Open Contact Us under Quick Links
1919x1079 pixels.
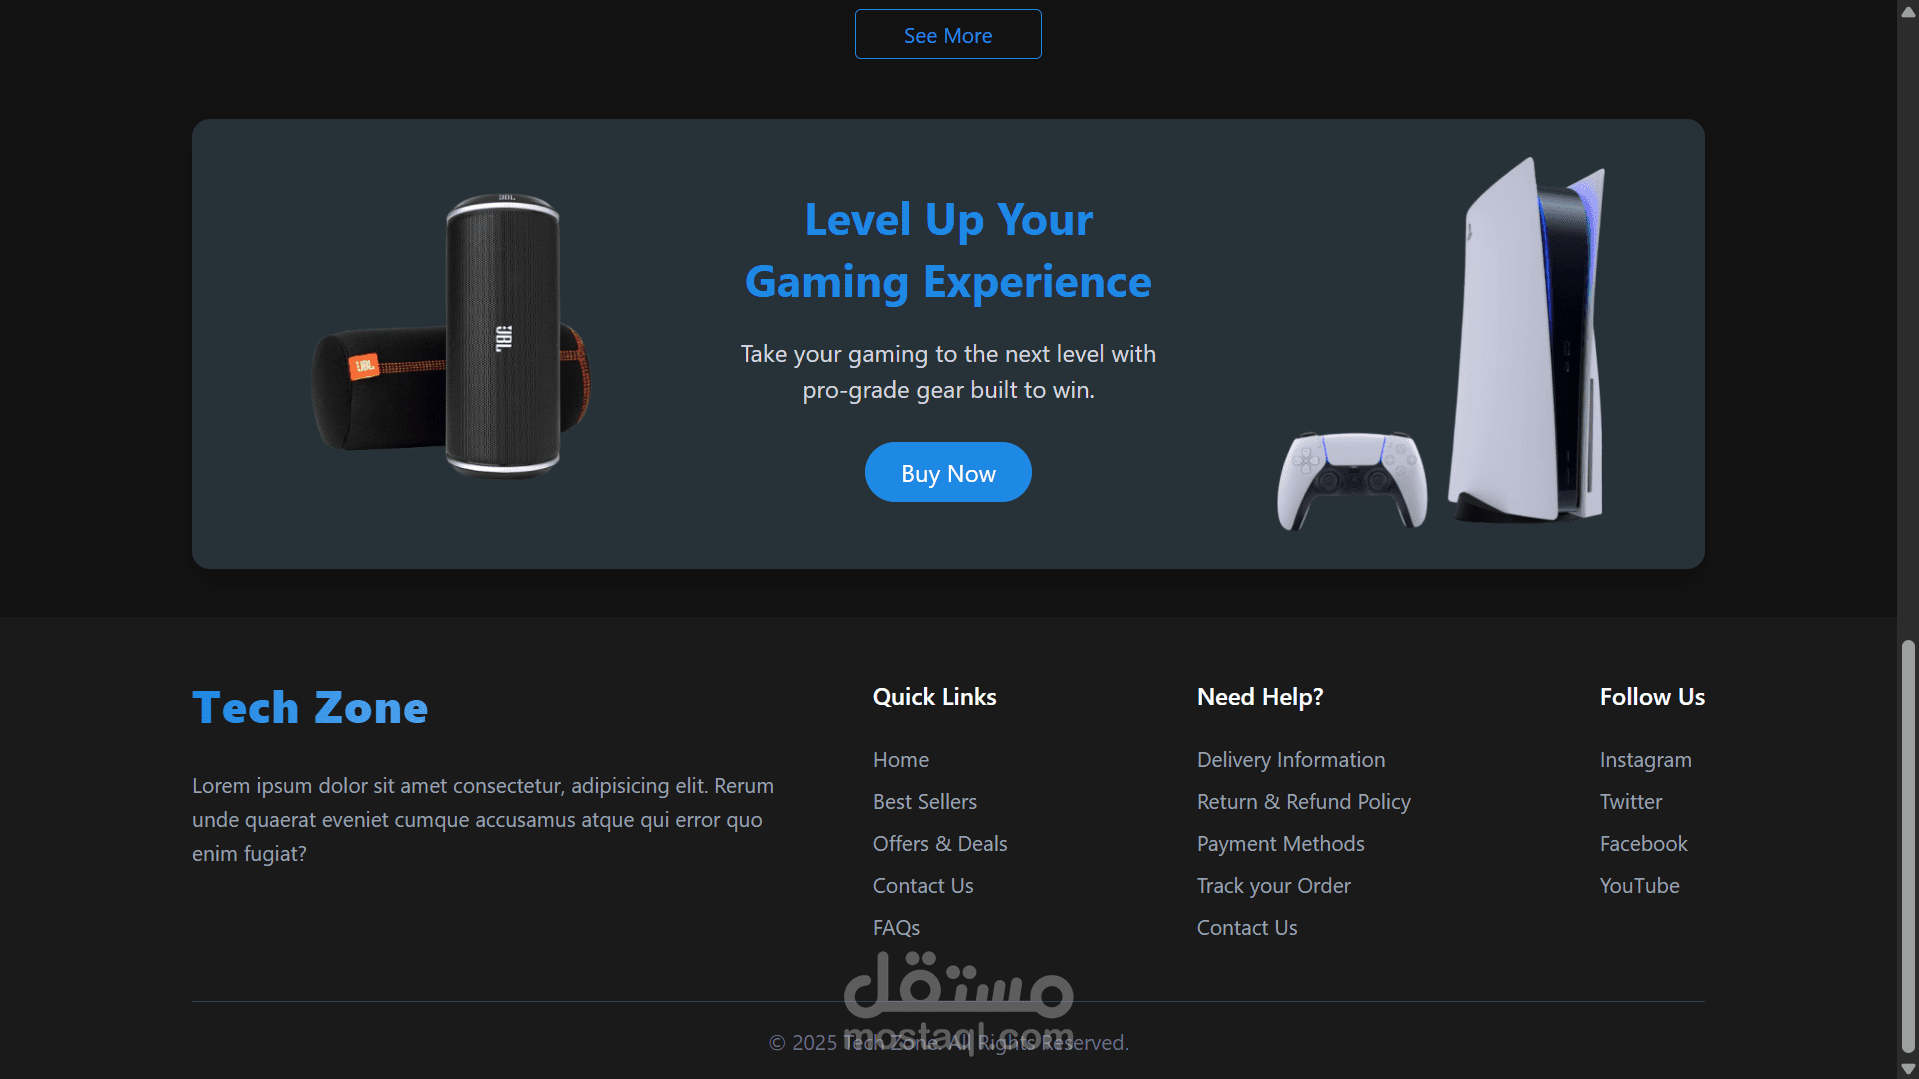[923, 886]
